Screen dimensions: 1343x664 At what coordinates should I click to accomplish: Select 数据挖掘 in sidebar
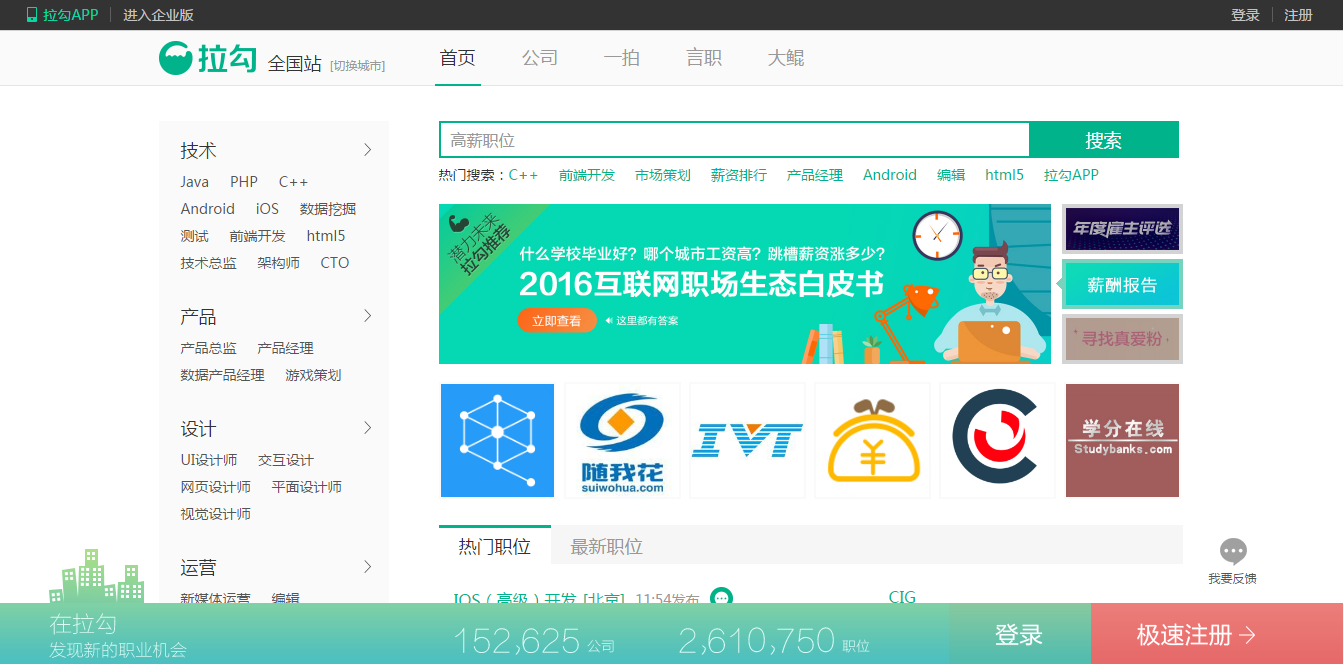(x=328, y=209)
